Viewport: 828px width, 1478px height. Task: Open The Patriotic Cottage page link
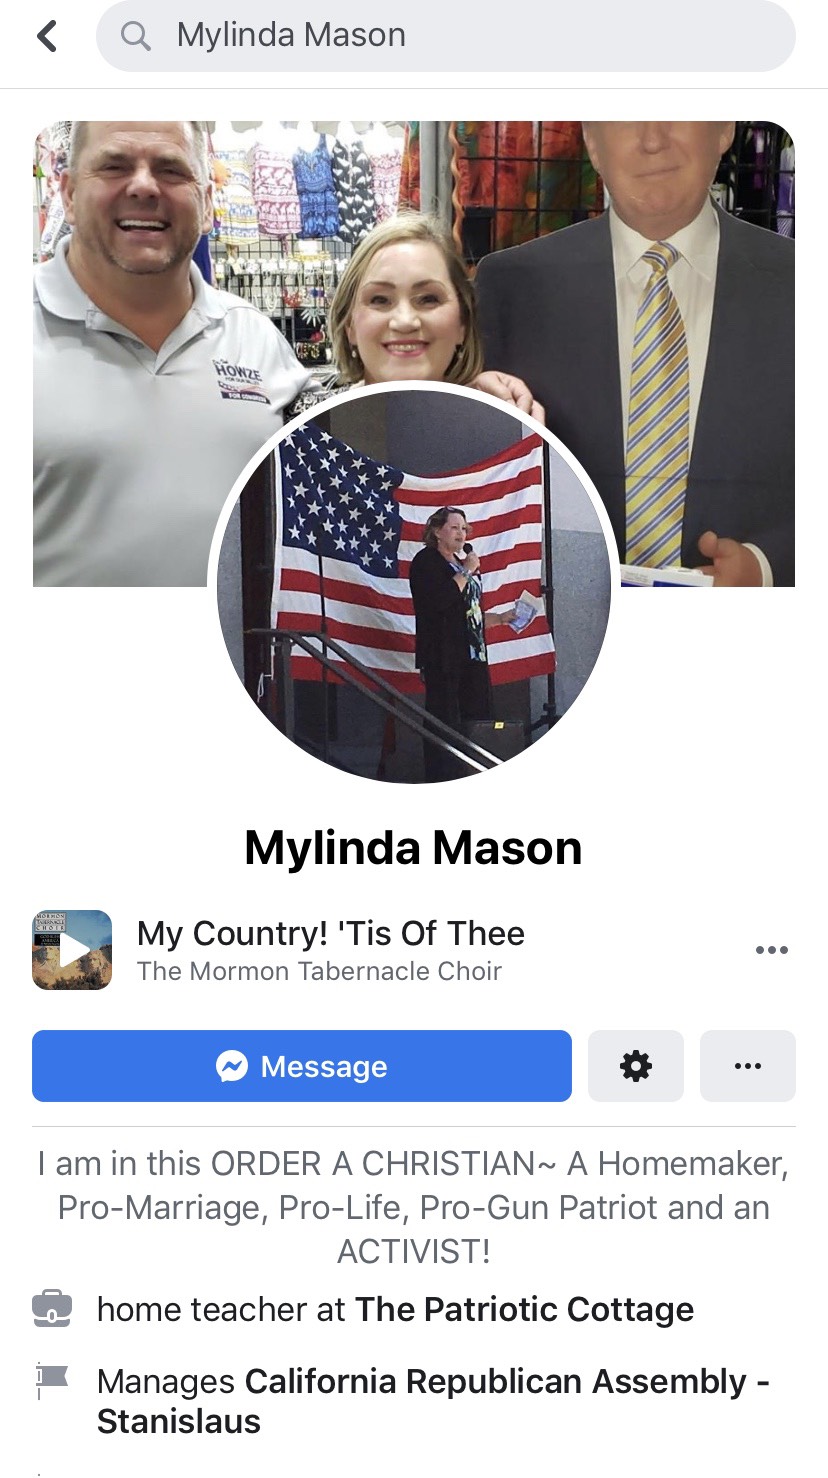click(525, 1309)
